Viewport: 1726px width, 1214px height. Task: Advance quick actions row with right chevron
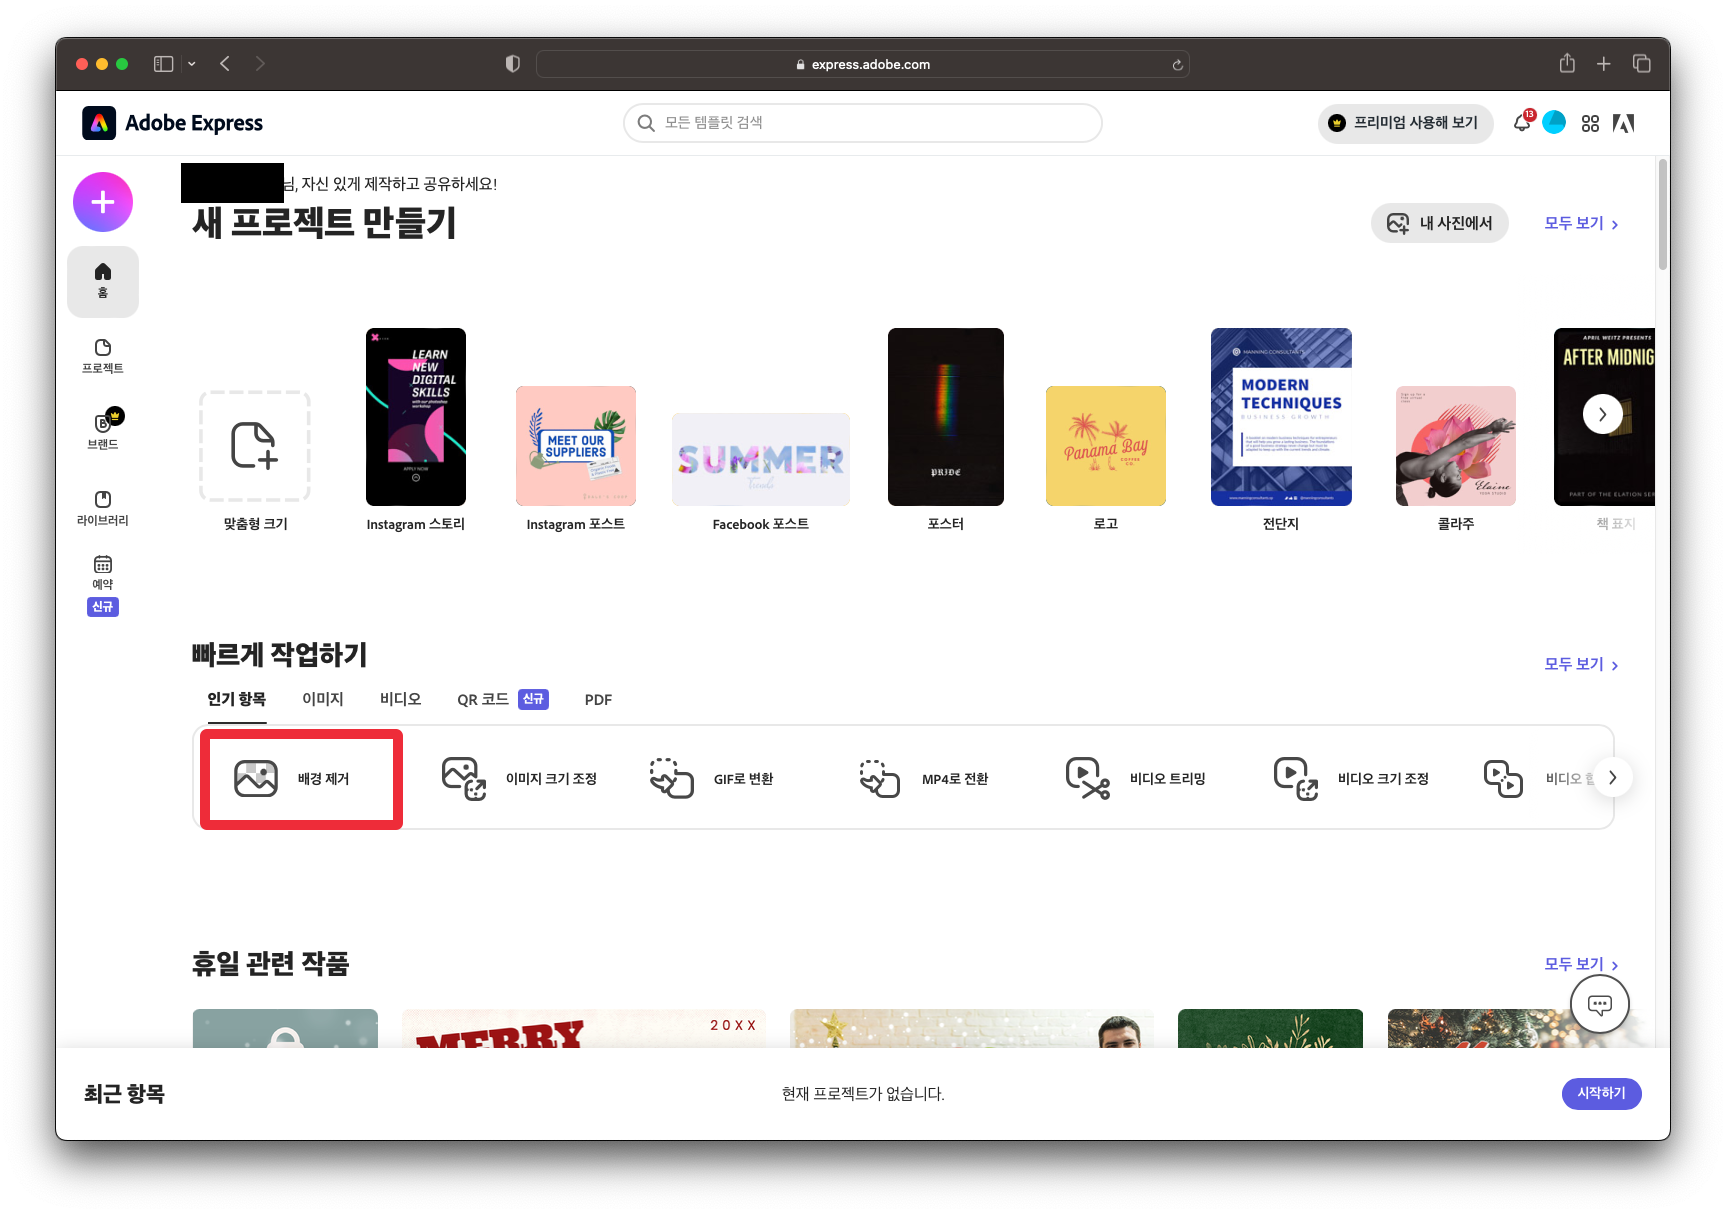[1612, 778]
